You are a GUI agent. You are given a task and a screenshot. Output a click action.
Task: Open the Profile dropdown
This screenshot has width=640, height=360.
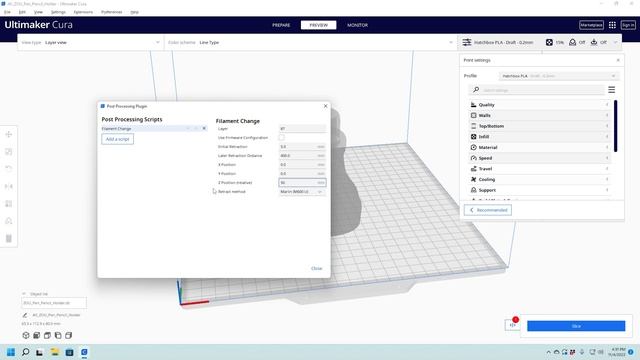(558, 76)
